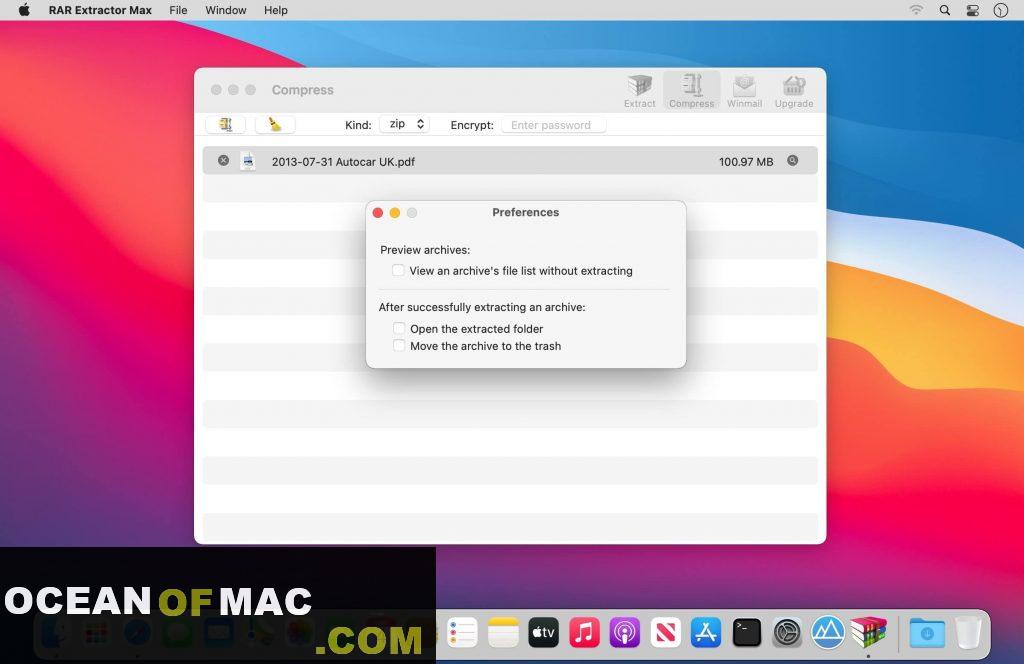Launch the App Store from the Dock

point(706,633)
